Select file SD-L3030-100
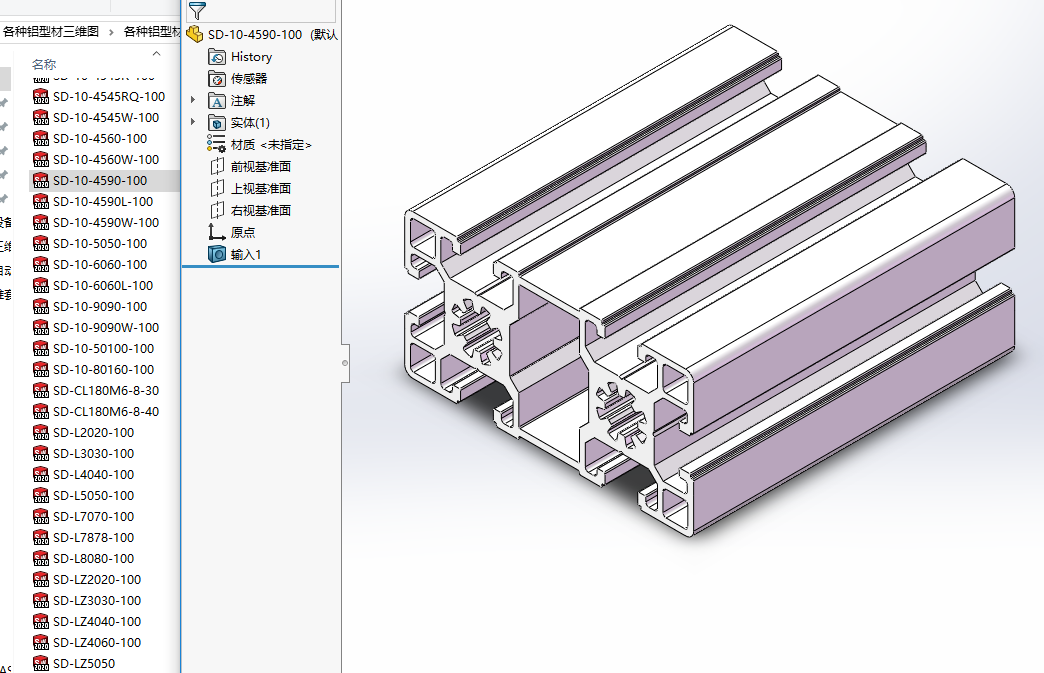Screen dimensions: 1044x673 pos(93,454)
